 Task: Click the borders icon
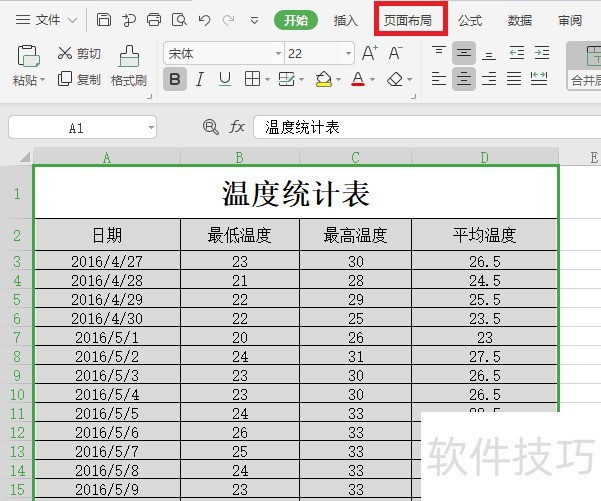[x=252, y=79]
